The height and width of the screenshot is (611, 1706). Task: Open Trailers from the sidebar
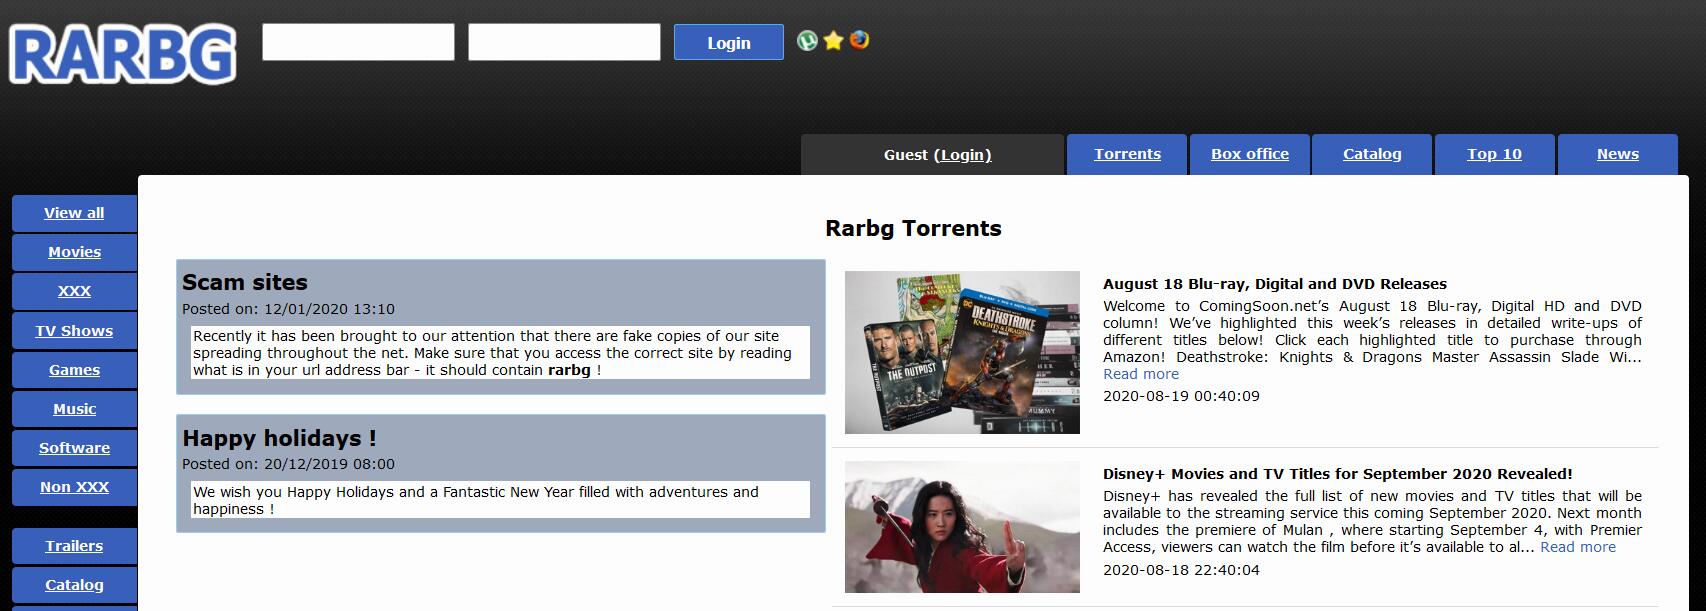(74, 546)
